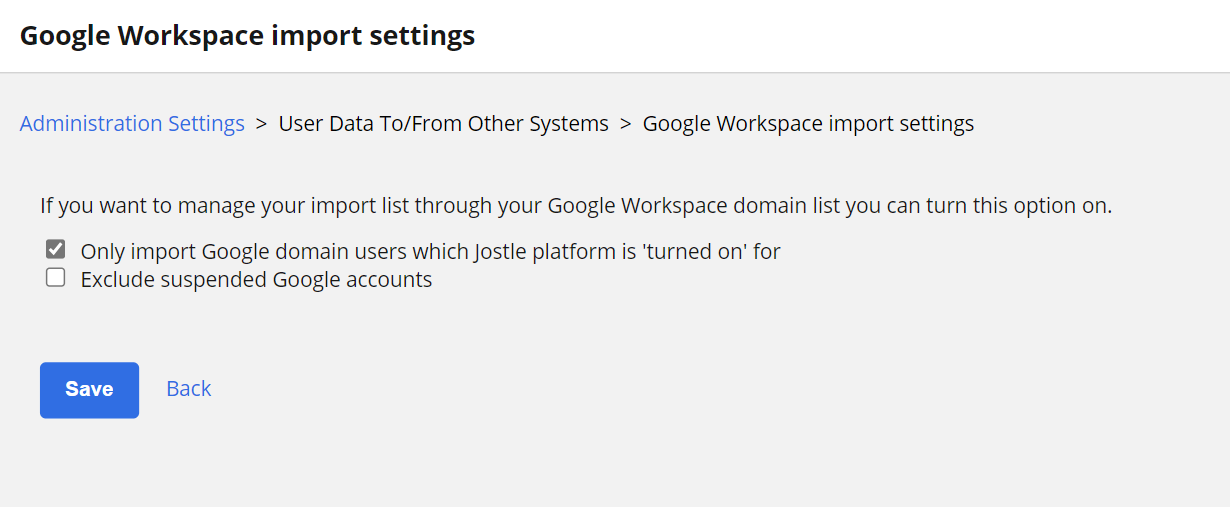Go back using the Back link
This screenshot has width=1230, height=507.
189,389
